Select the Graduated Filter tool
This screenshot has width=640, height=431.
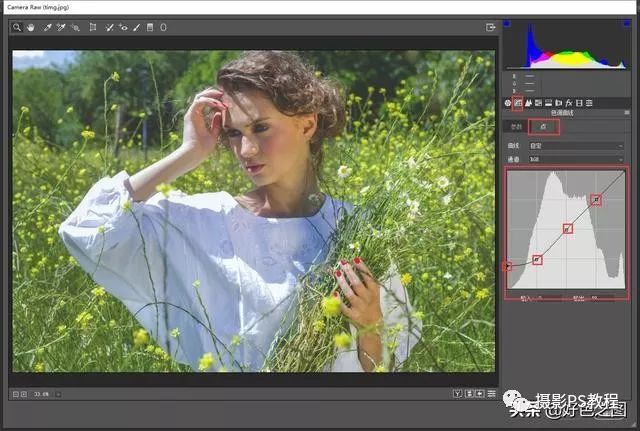(150, 28)
